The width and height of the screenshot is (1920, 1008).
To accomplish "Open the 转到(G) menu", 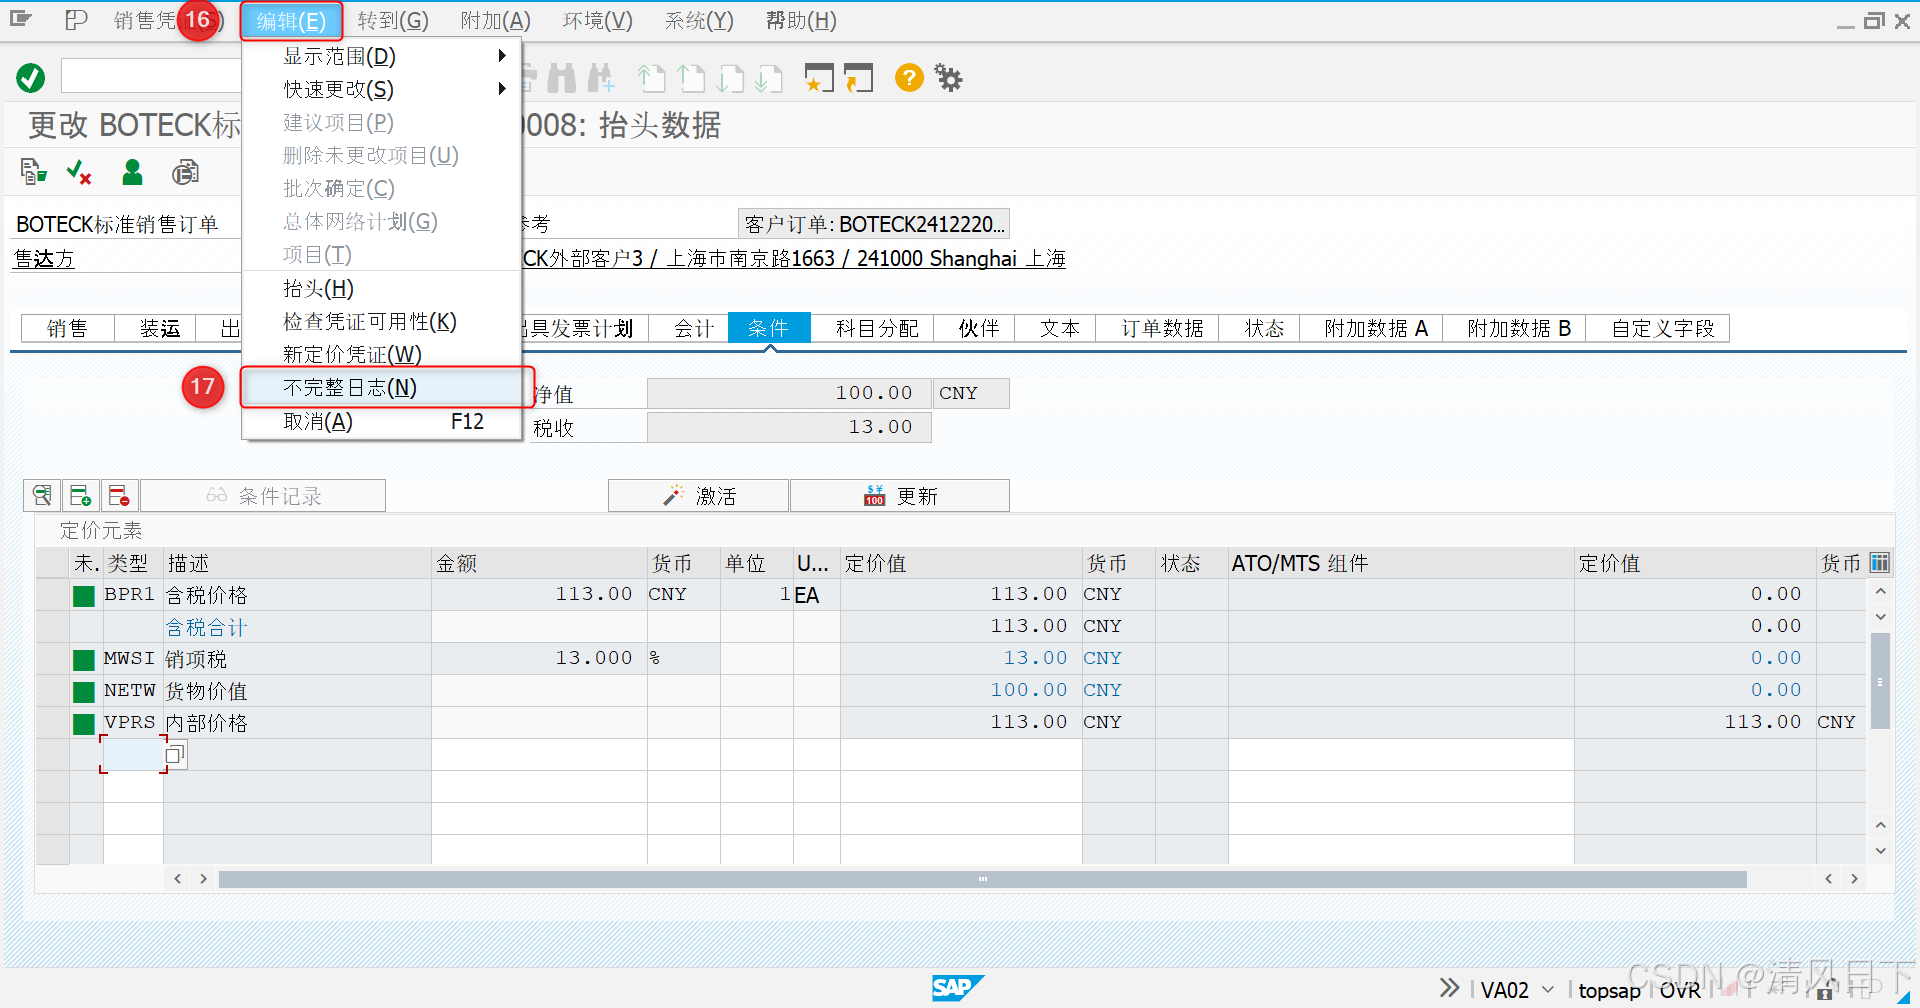I will tap(393, 20).
